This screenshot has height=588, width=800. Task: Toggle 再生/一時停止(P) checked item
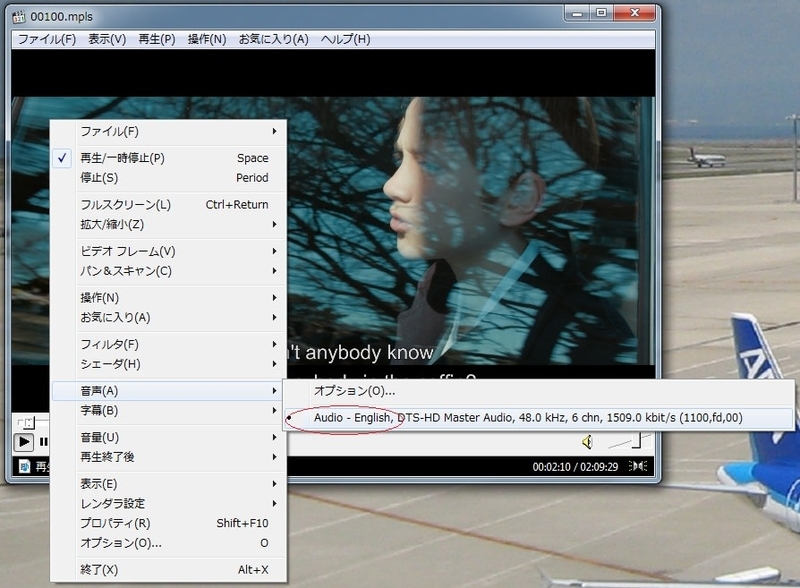point(168,158)
